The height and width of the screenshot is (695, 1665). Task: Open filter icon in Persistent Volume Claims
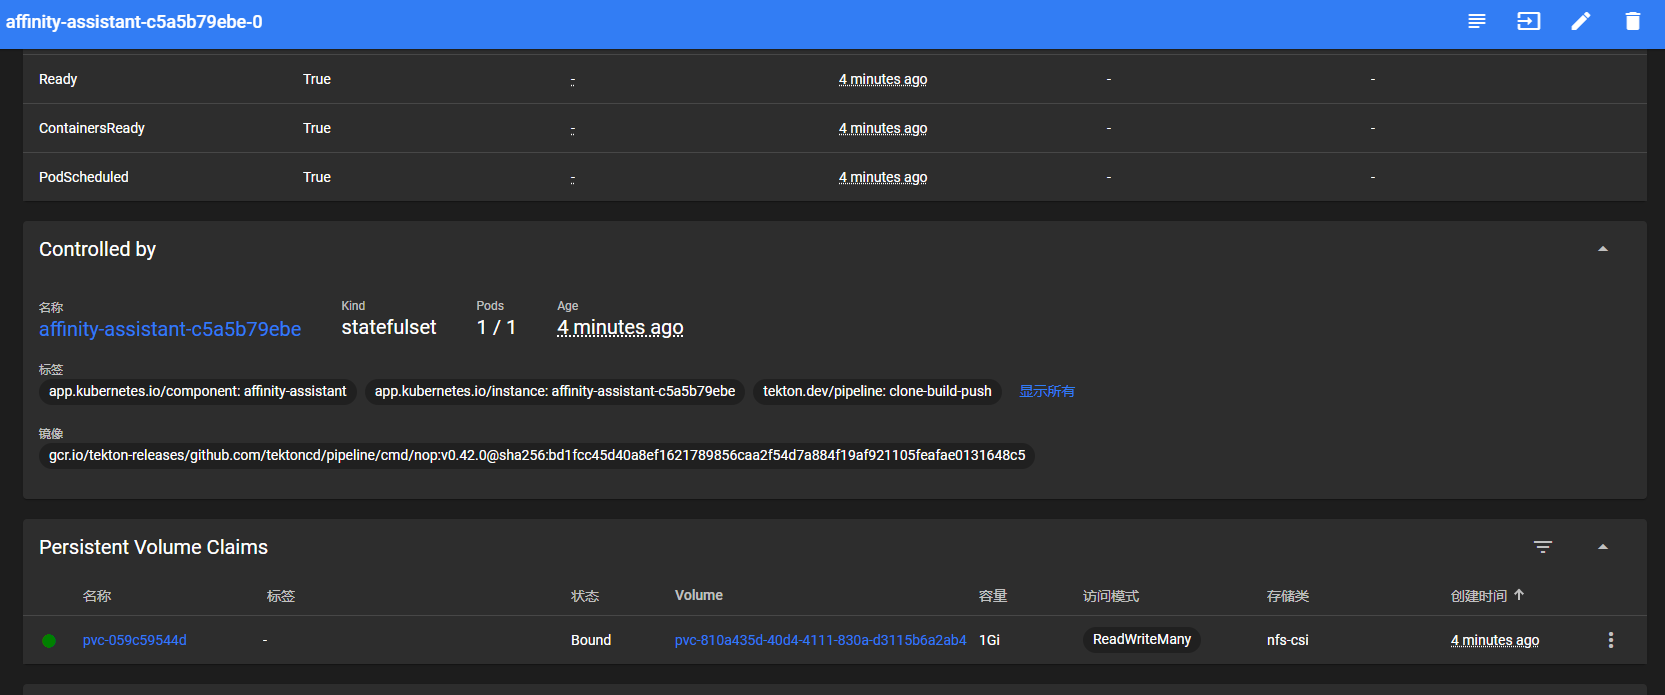pos(1543,547)
